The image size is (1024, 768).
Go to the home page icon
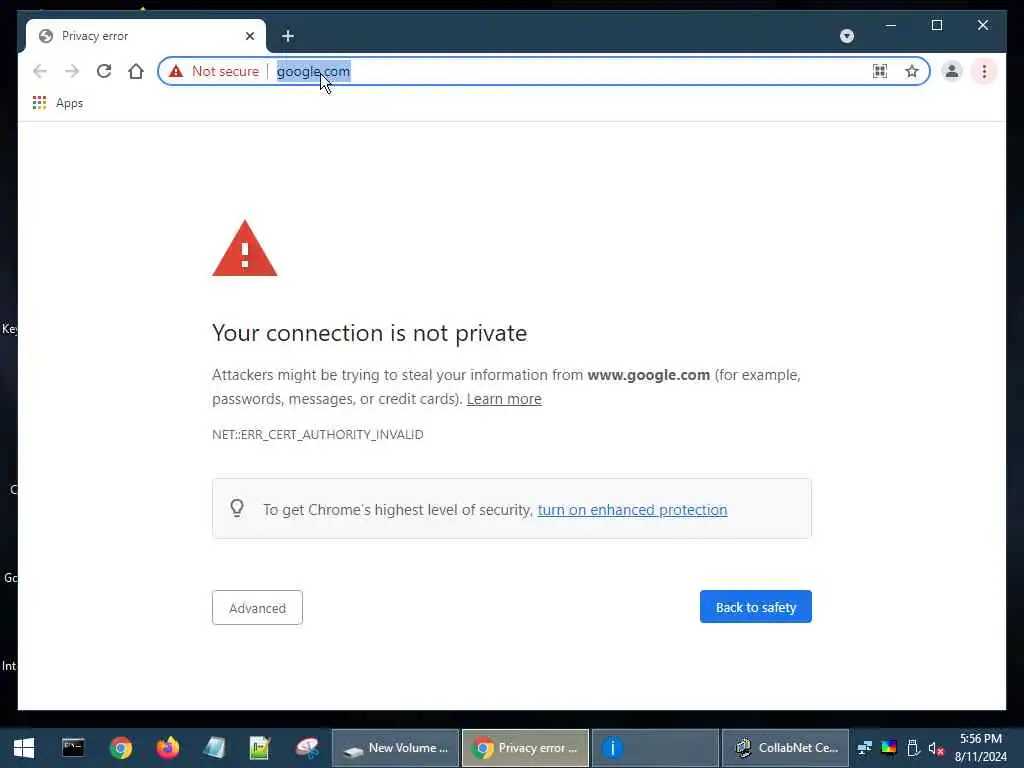[136, 71]
